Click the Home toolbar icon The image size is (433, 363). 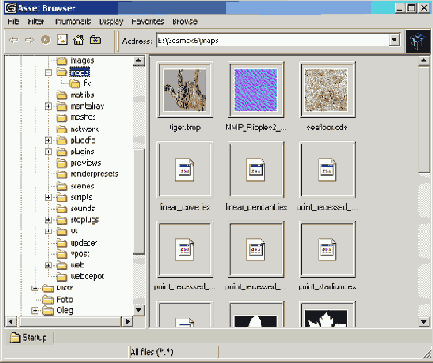79,40
